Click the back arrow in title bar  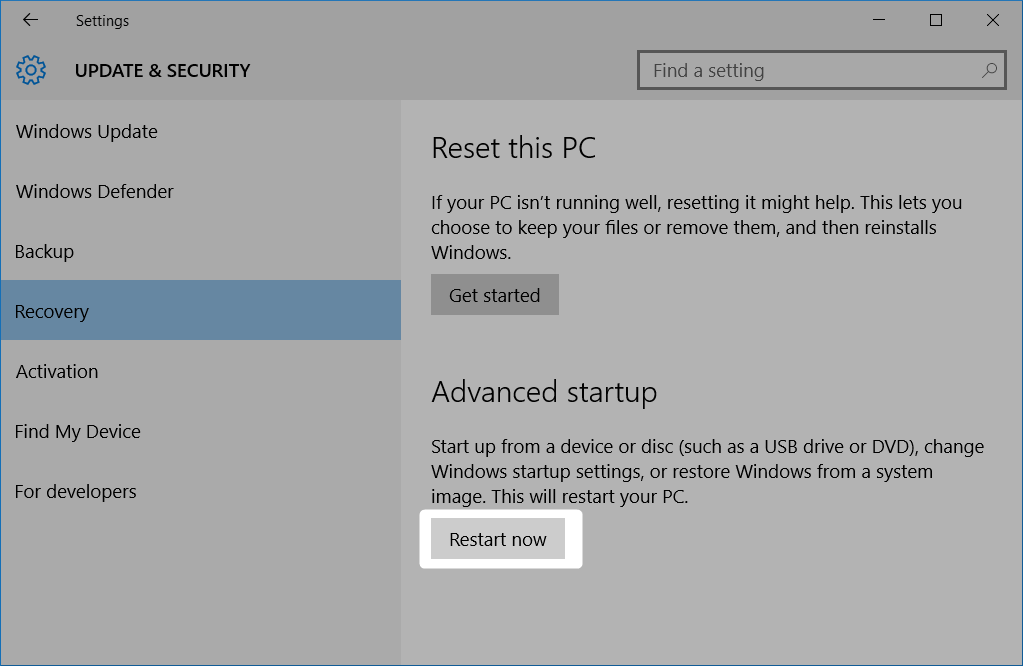[x=30, y=20]
